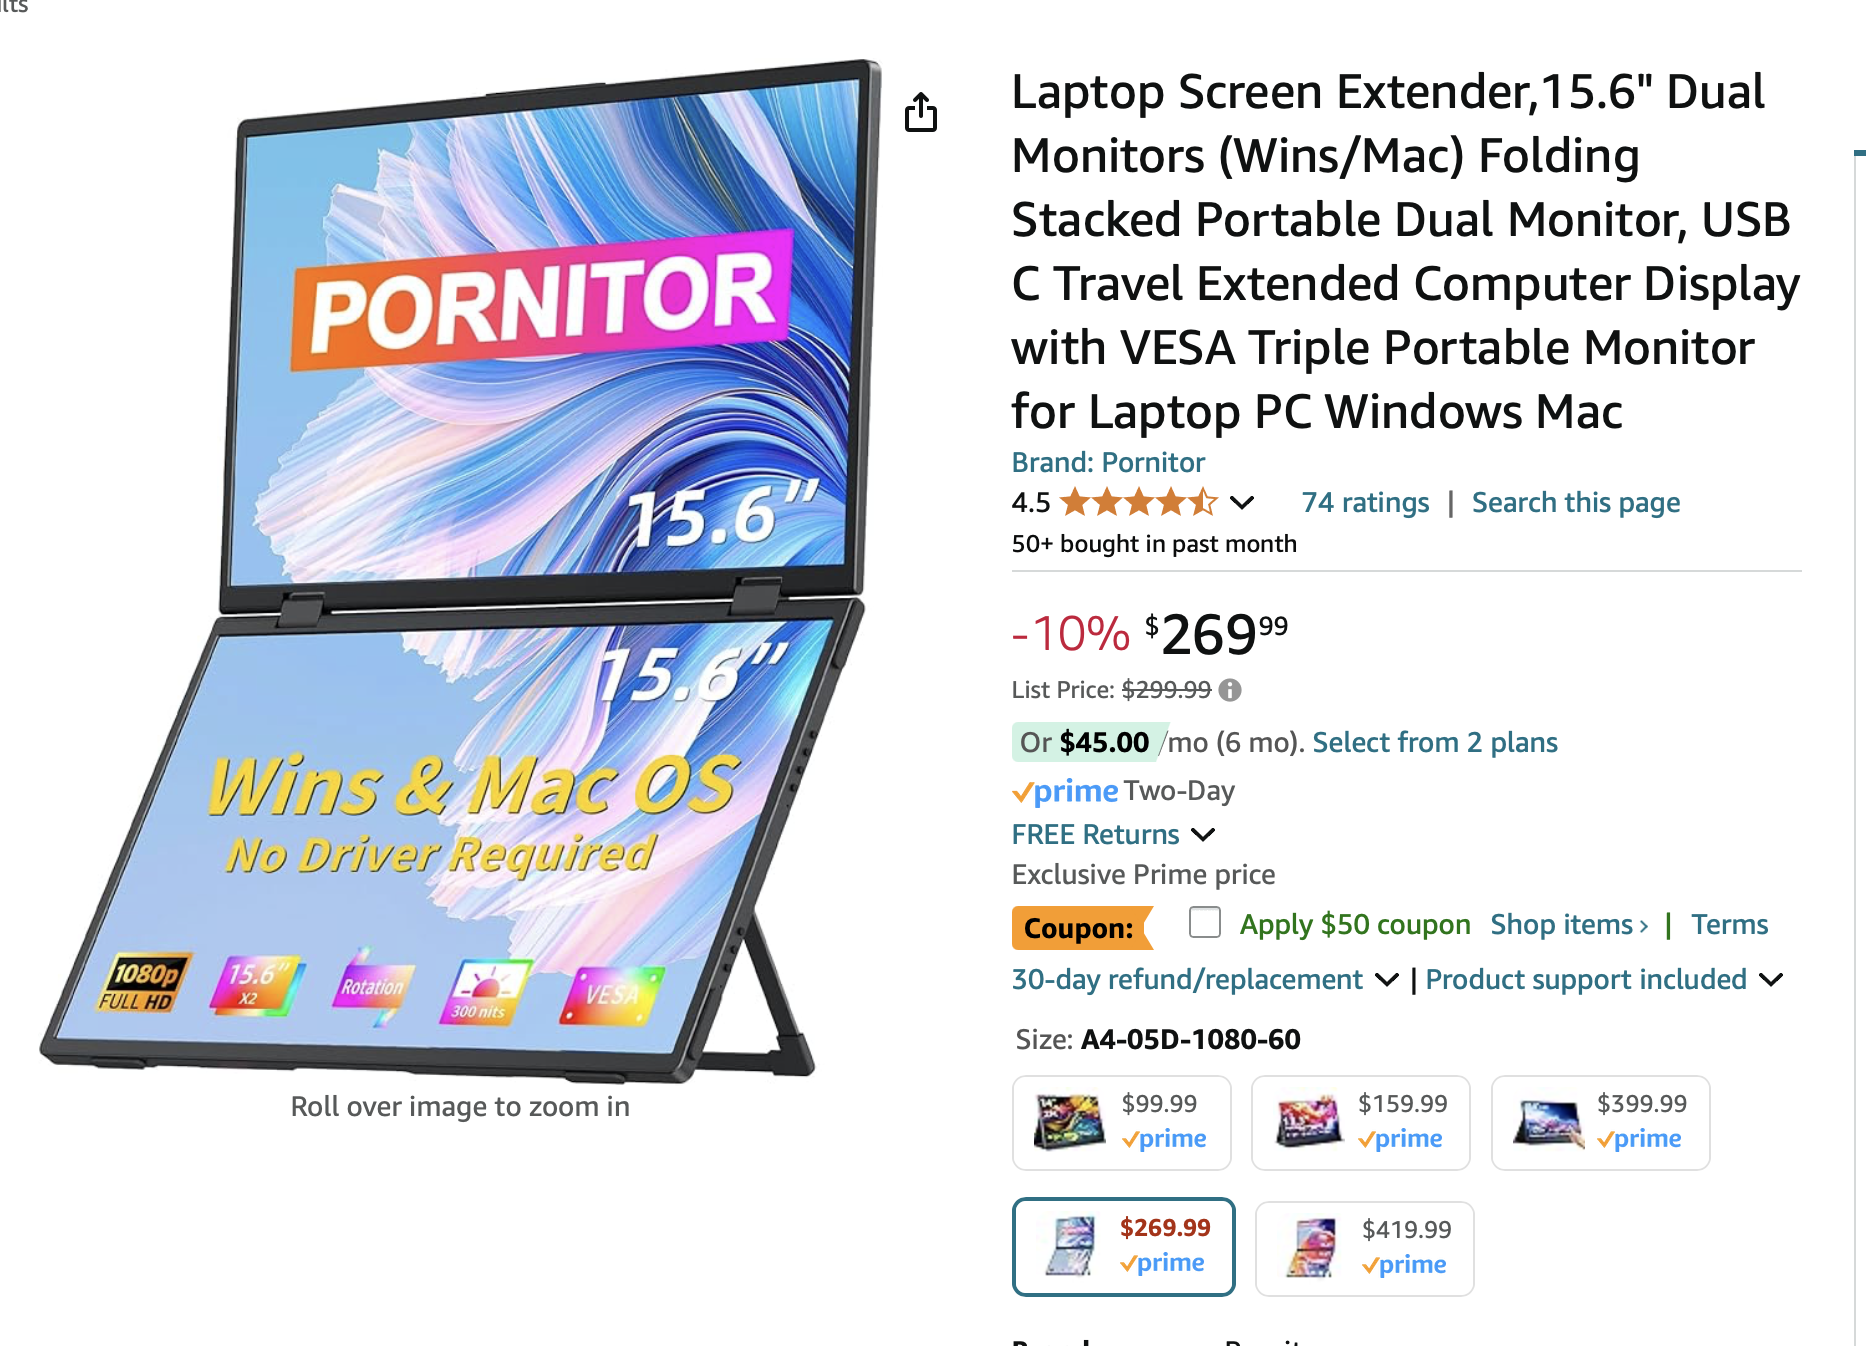
Task: Select the $159.99 size option
Action: click(1360, 1122)
